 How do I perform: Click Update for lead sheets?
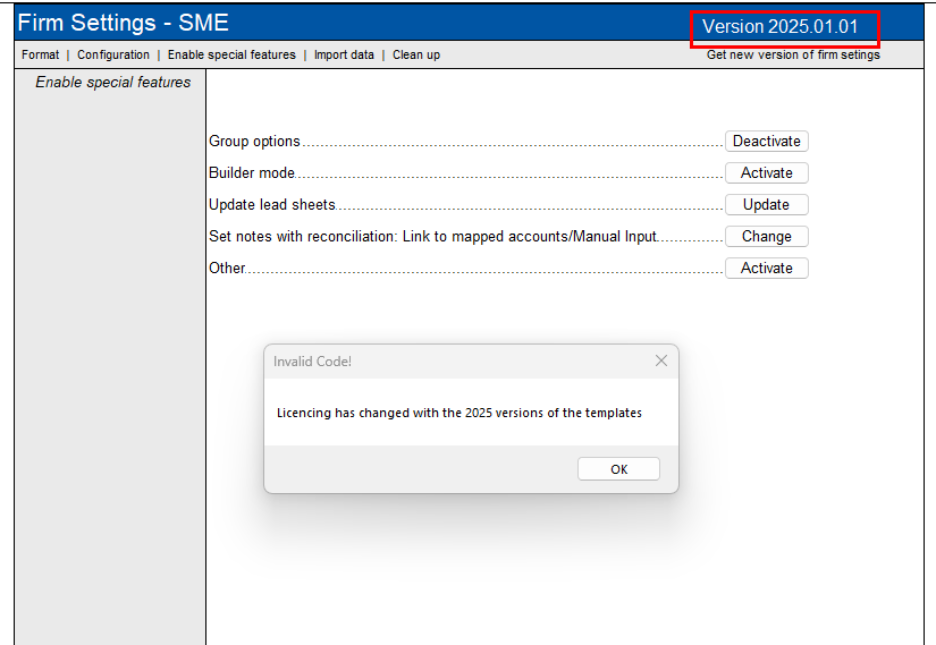pos(766,205)
